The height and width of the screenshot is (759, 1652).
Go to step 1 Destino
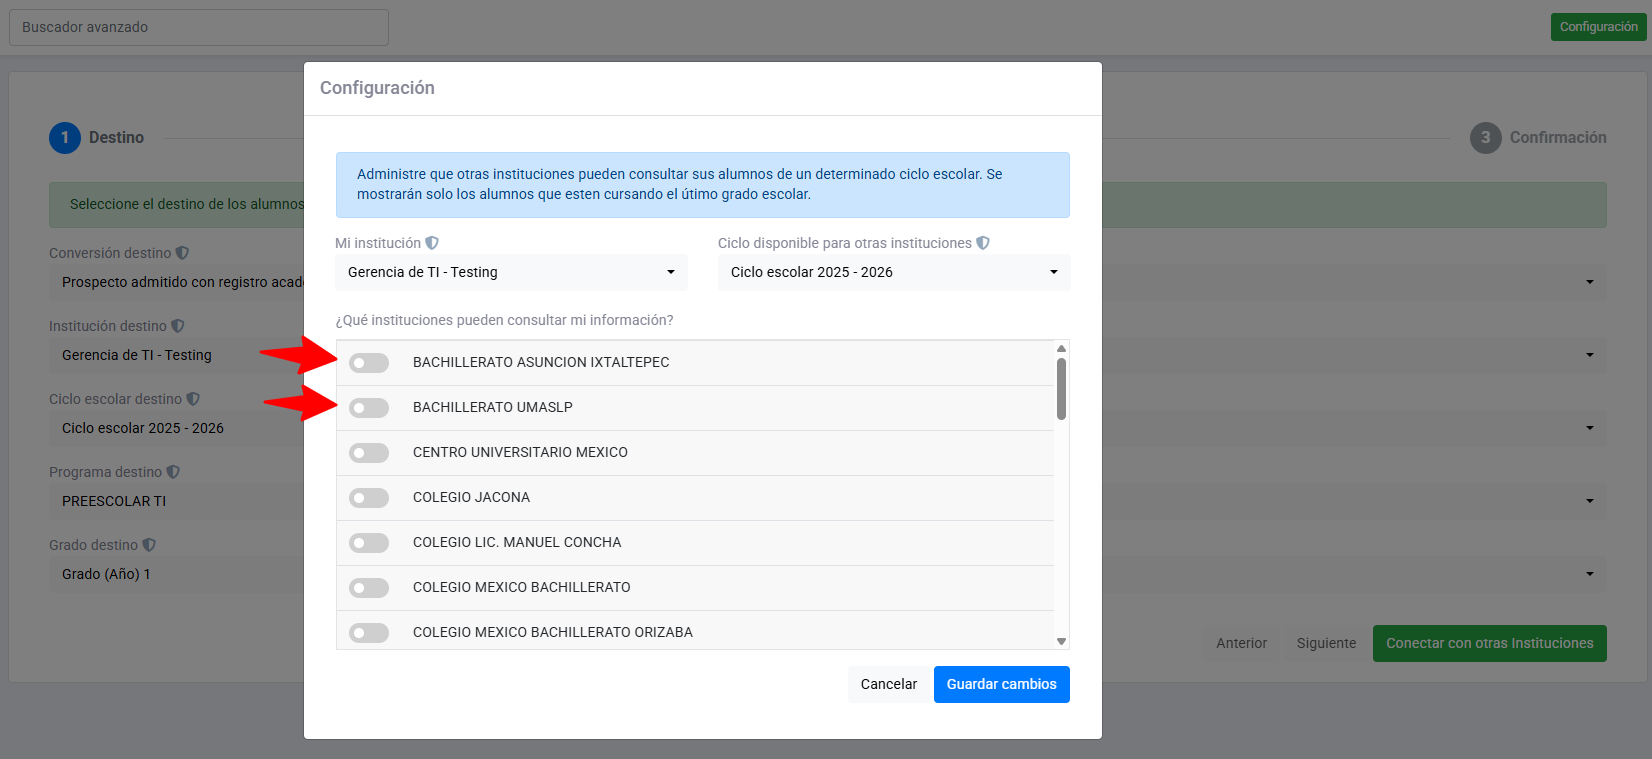point(65,138)
